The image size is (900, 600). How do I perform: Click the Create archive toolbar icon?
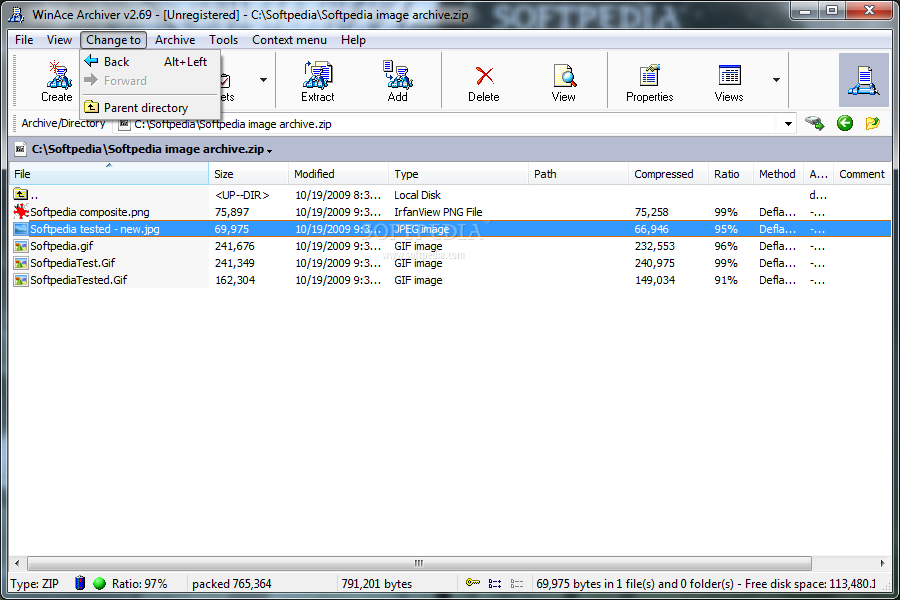pyautogui.click(x=58, y=75)
